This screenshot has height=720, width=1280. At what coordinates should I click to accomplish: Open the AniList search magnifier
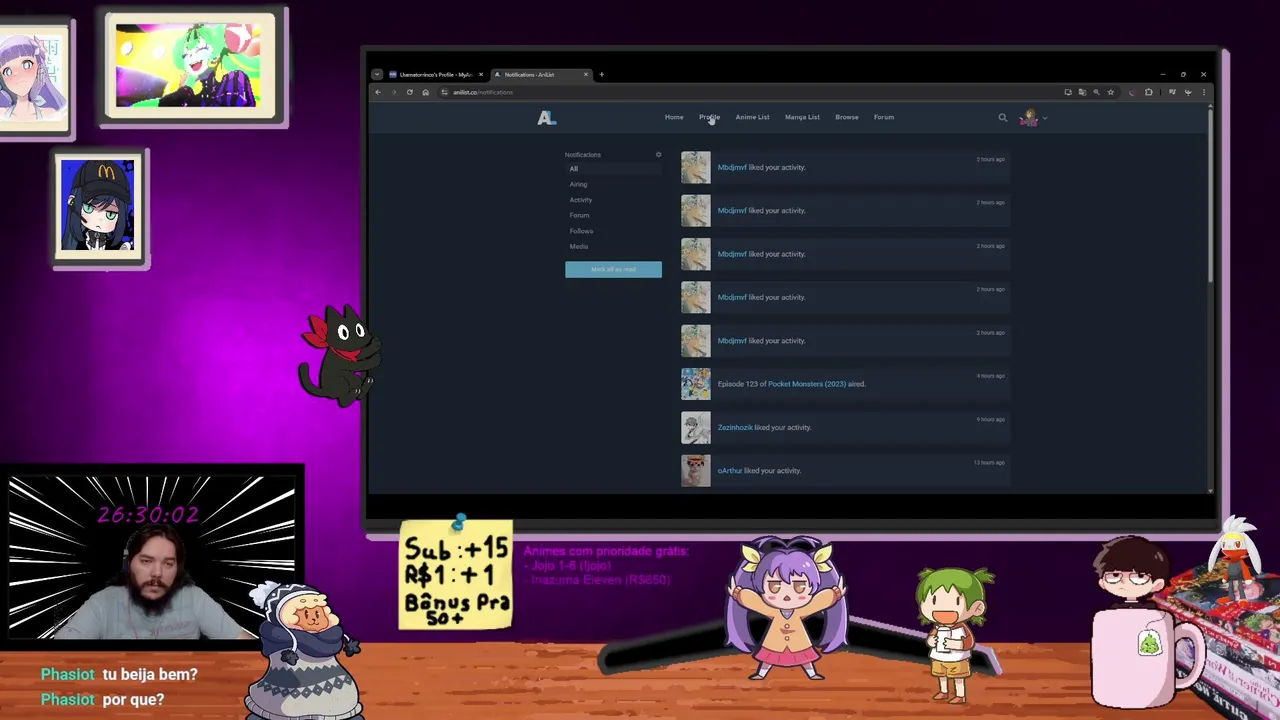(x=1003, y=118)
